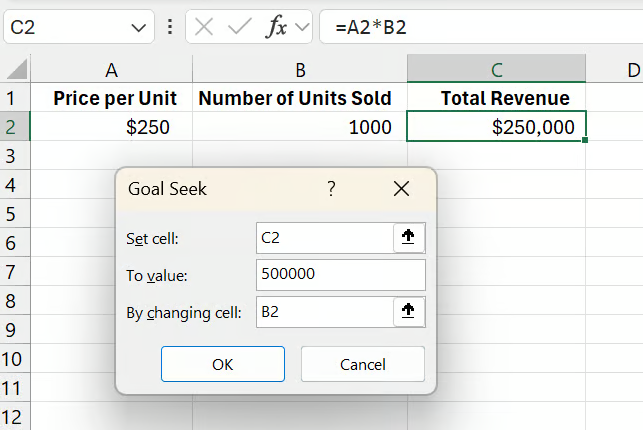The width and height of the screenshot is (643, 430).
Task: Select row 2 header
Action: tap(14, 127)
